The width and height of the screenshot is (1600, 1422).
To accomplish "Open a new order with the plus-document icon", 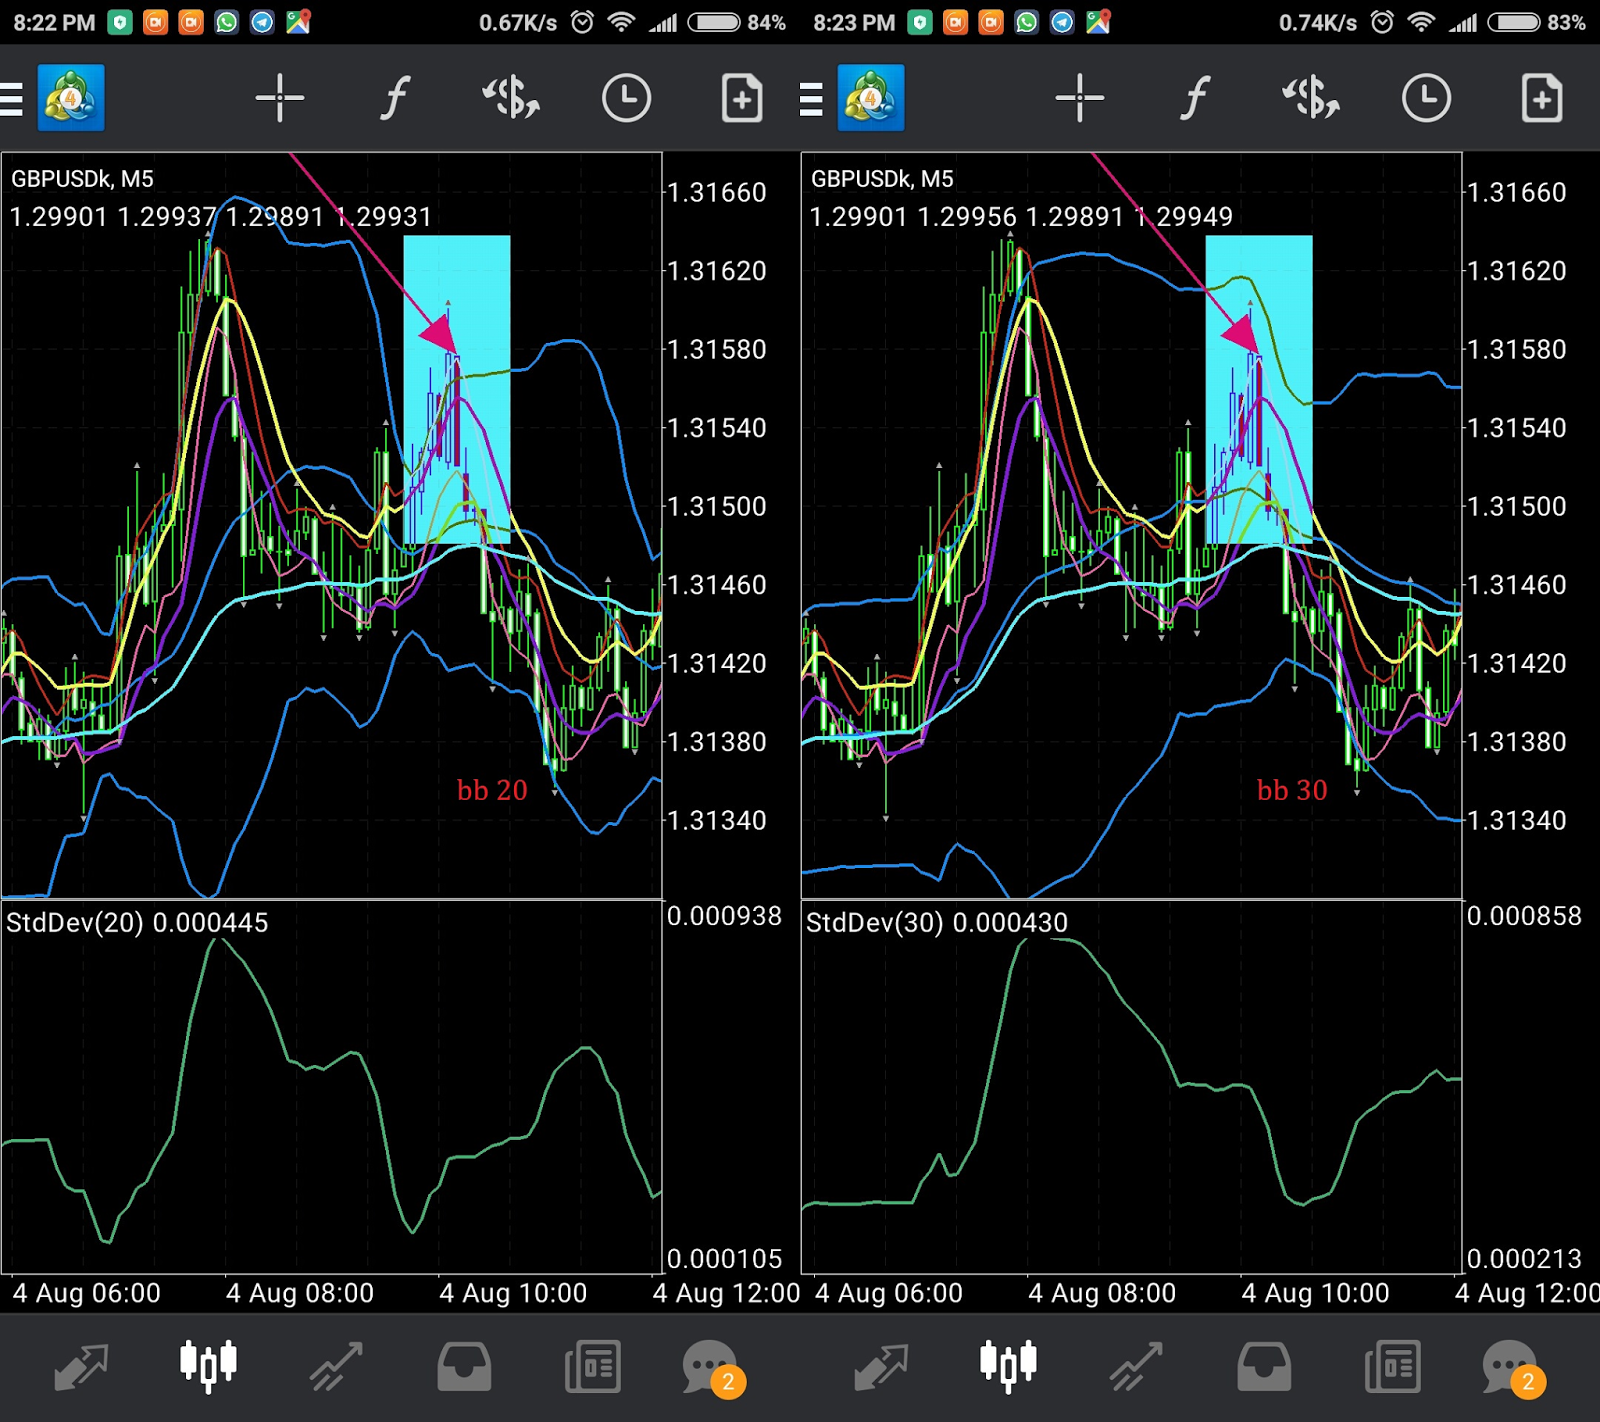I will (742, 97).
